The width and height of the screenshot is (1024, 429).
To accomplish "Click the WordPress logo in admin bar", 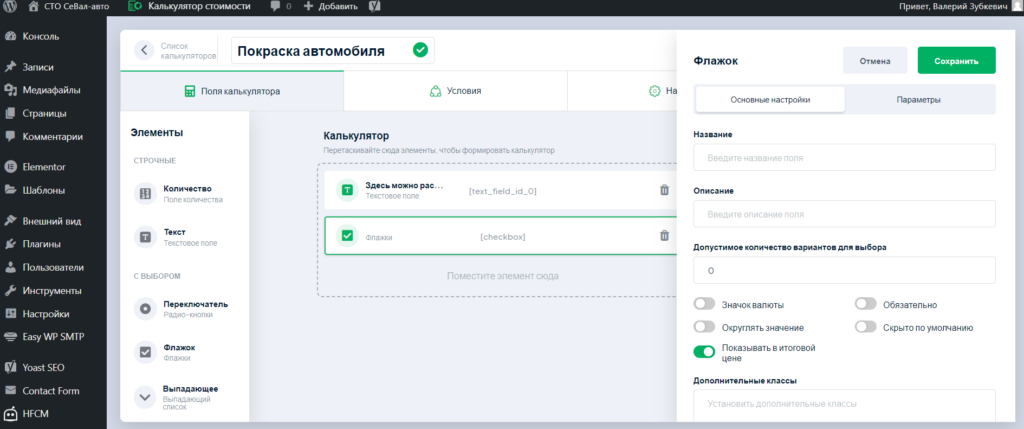I will tap(10, 7).
